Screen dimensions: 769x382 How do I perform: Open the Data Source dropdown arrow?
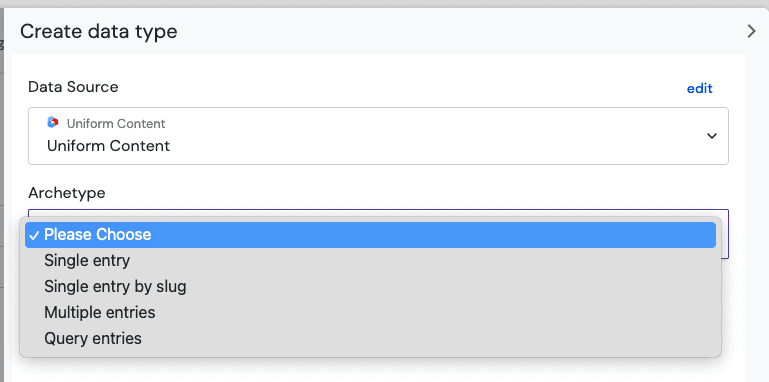[712, 136]
